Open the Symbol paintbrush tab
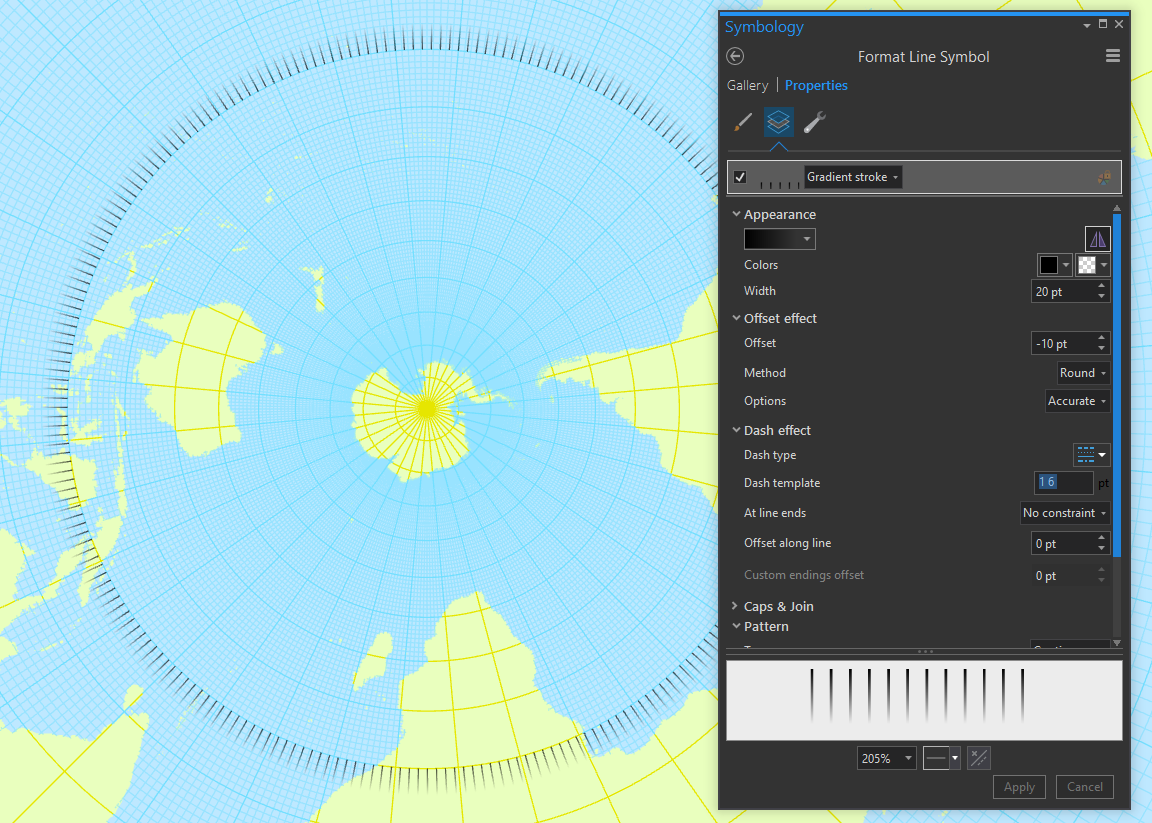The width and height of the screenshot is (1152, 823). tap(743, 122)
